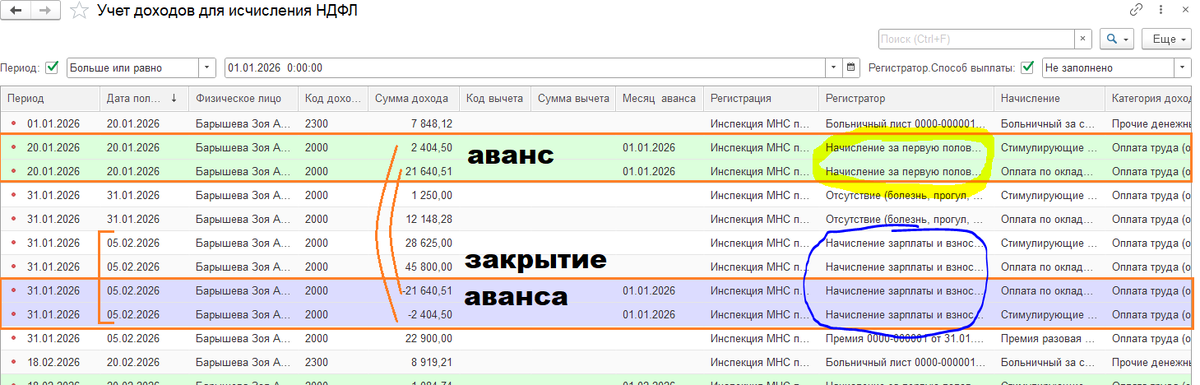The width and height of the screenshot is (1200, 385).
Task: Select the negative amount -21 640,51 cell
Action: coord(413,291)
